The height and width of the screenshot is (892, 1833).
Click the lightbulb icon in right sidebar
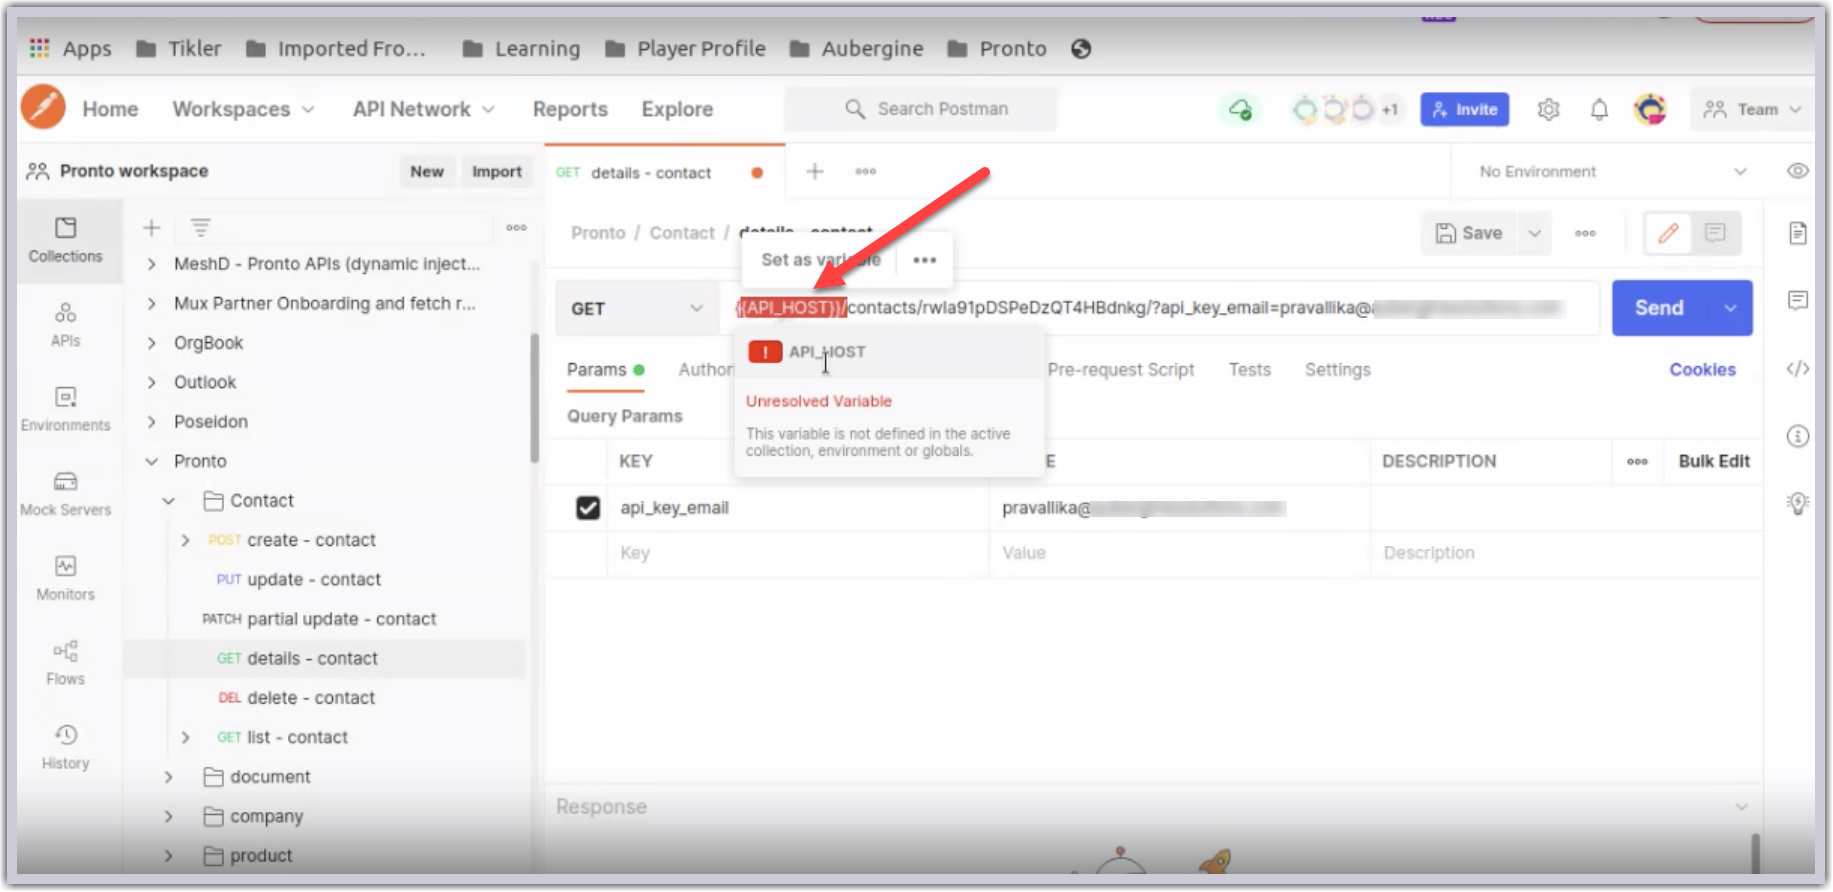click(x=1798, y=503)
